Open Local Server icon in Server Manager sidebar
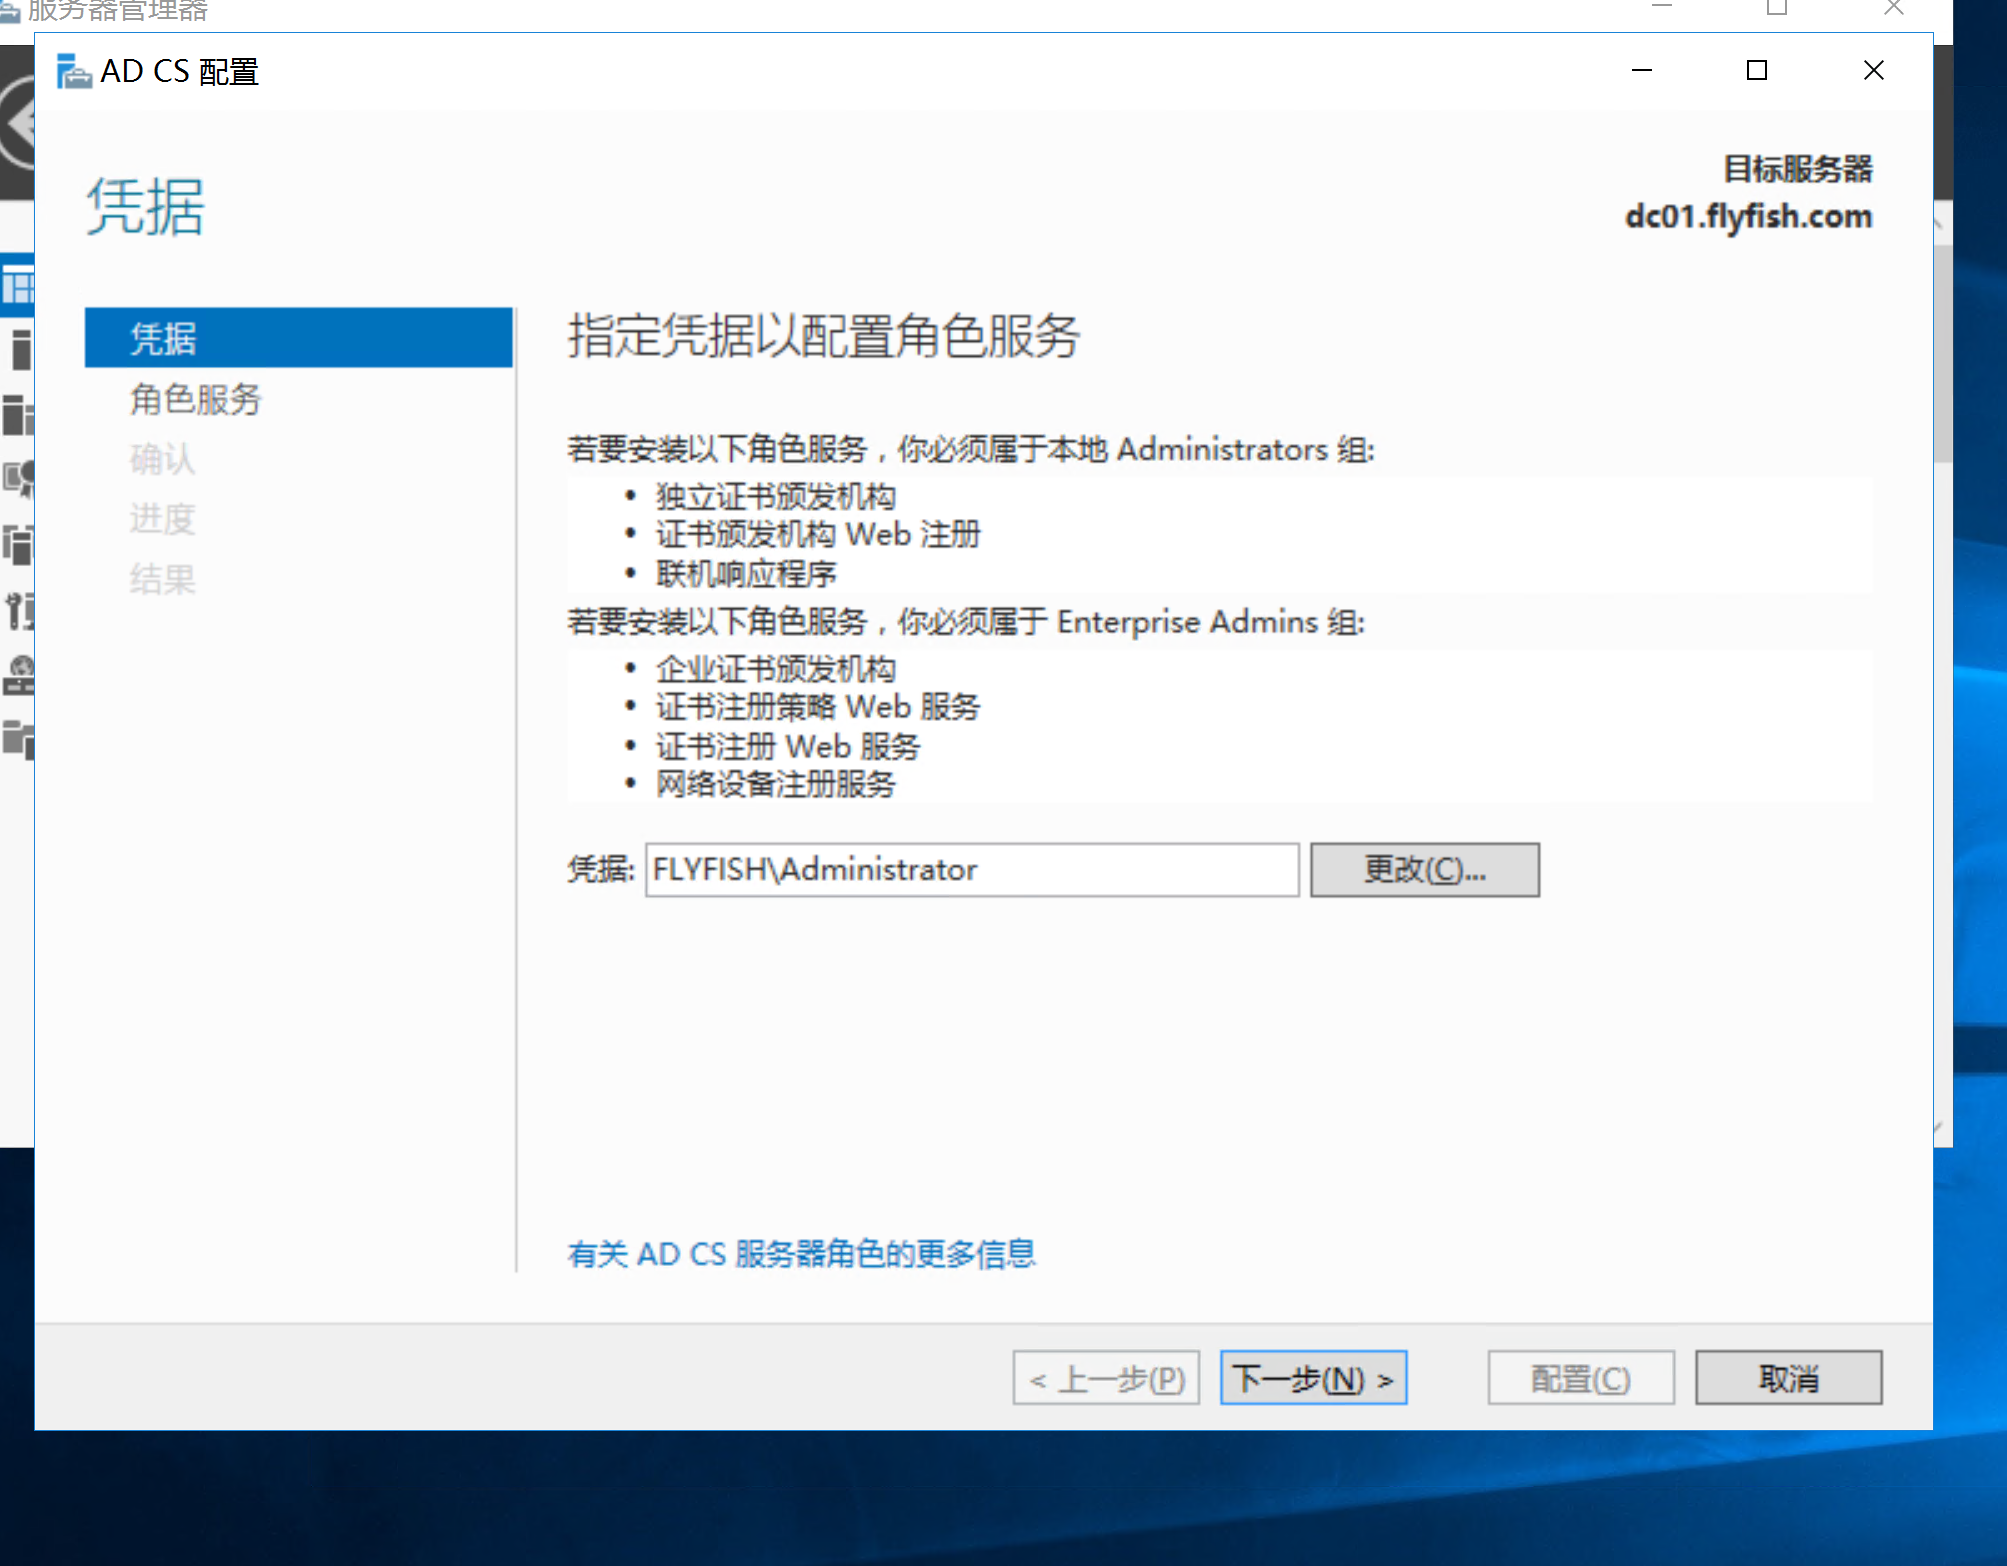The height and width of the screenshot is (1566, 2007). 20,350
